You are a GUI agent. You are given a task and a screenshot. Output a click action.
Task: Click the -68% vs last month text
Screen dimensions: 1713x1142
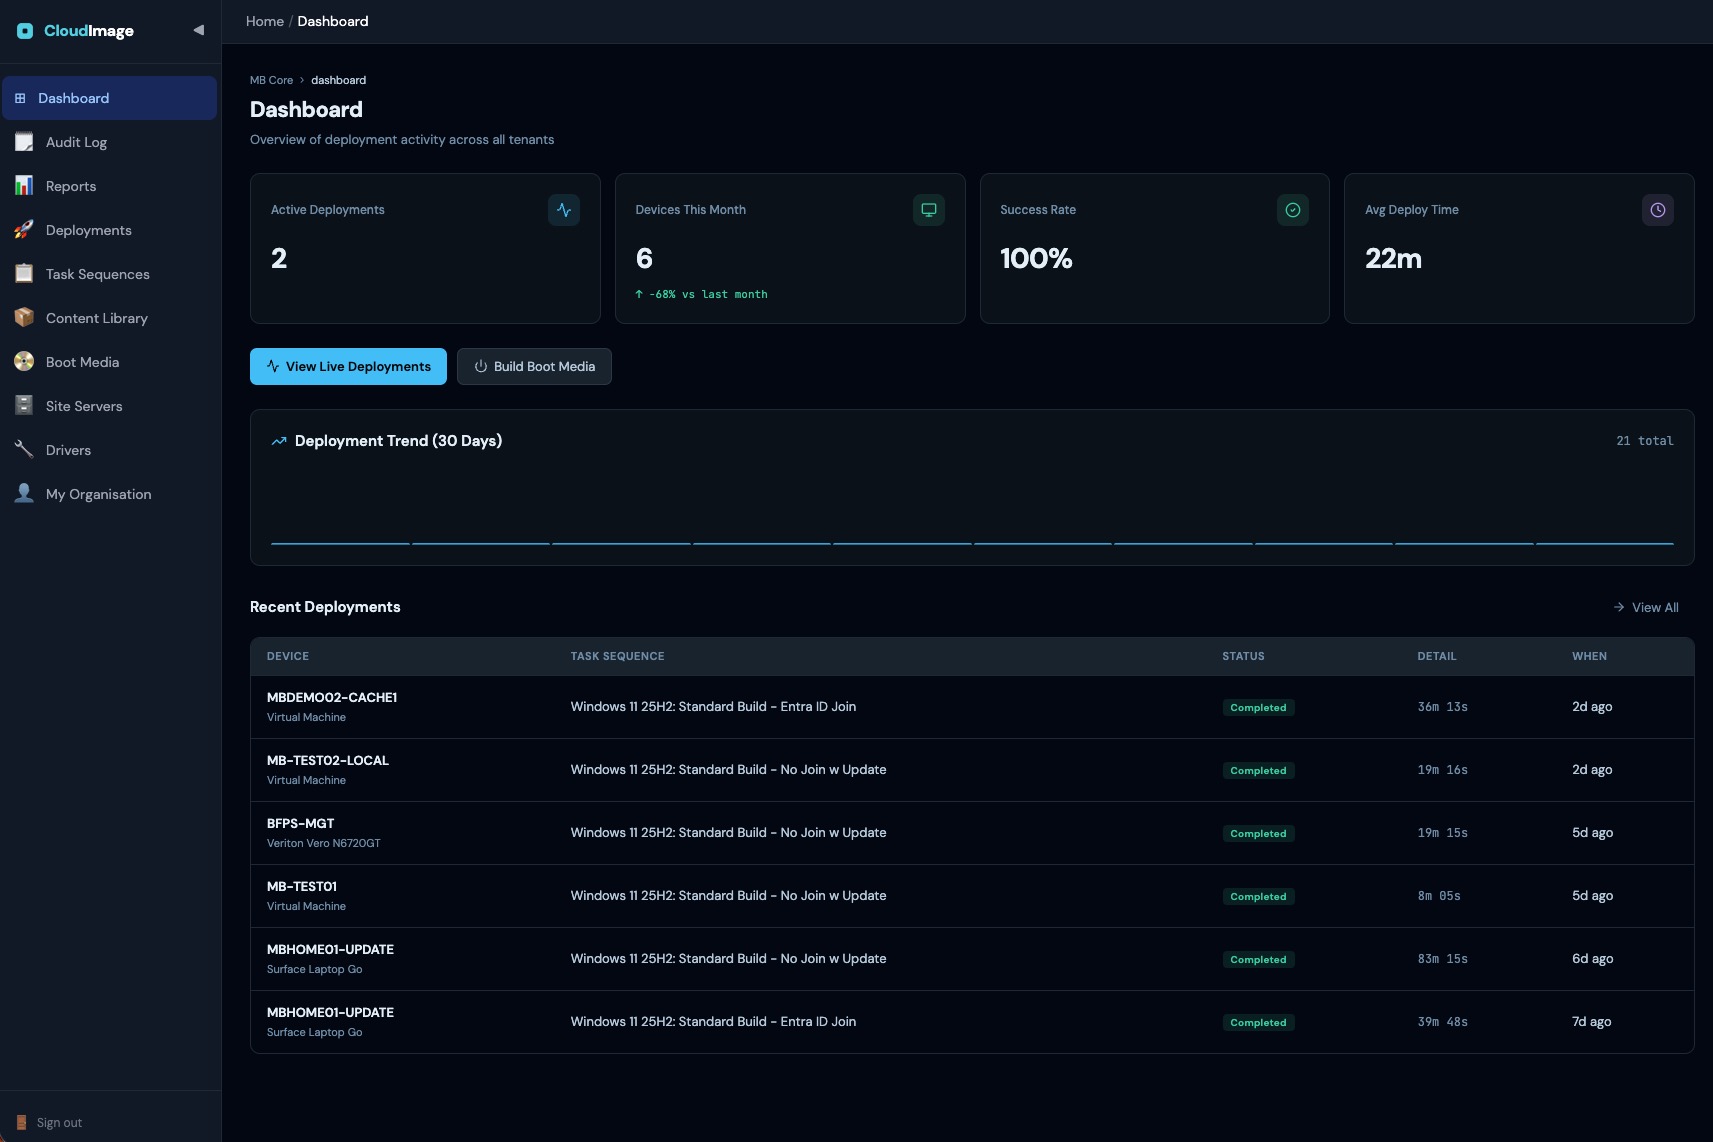tap(708, 294)
